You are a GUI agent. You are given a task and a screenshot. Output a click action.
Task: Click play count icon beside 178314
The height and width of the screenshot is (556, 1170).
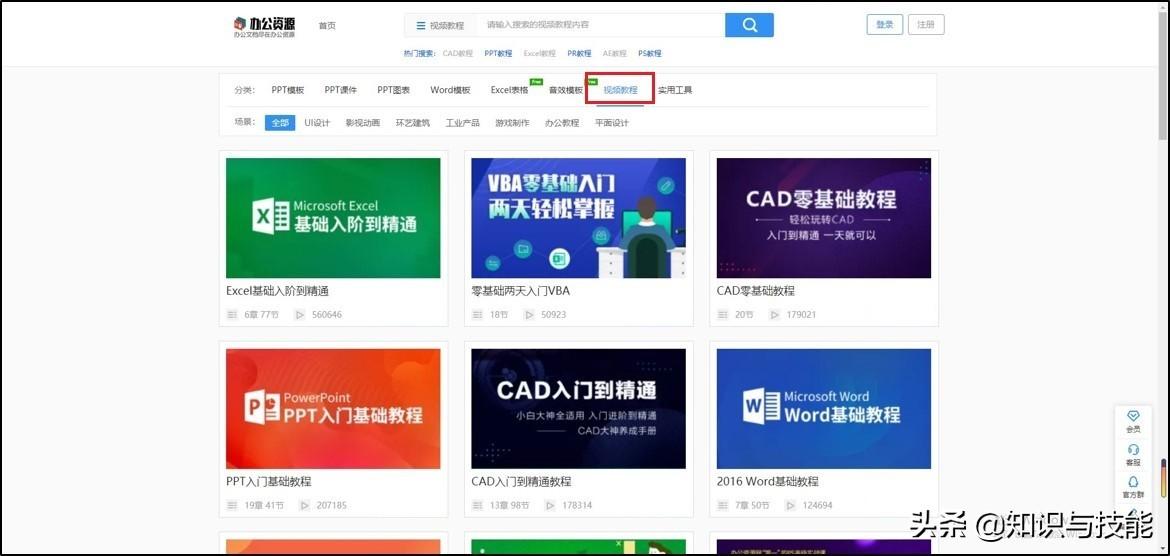tap(550, 506)
